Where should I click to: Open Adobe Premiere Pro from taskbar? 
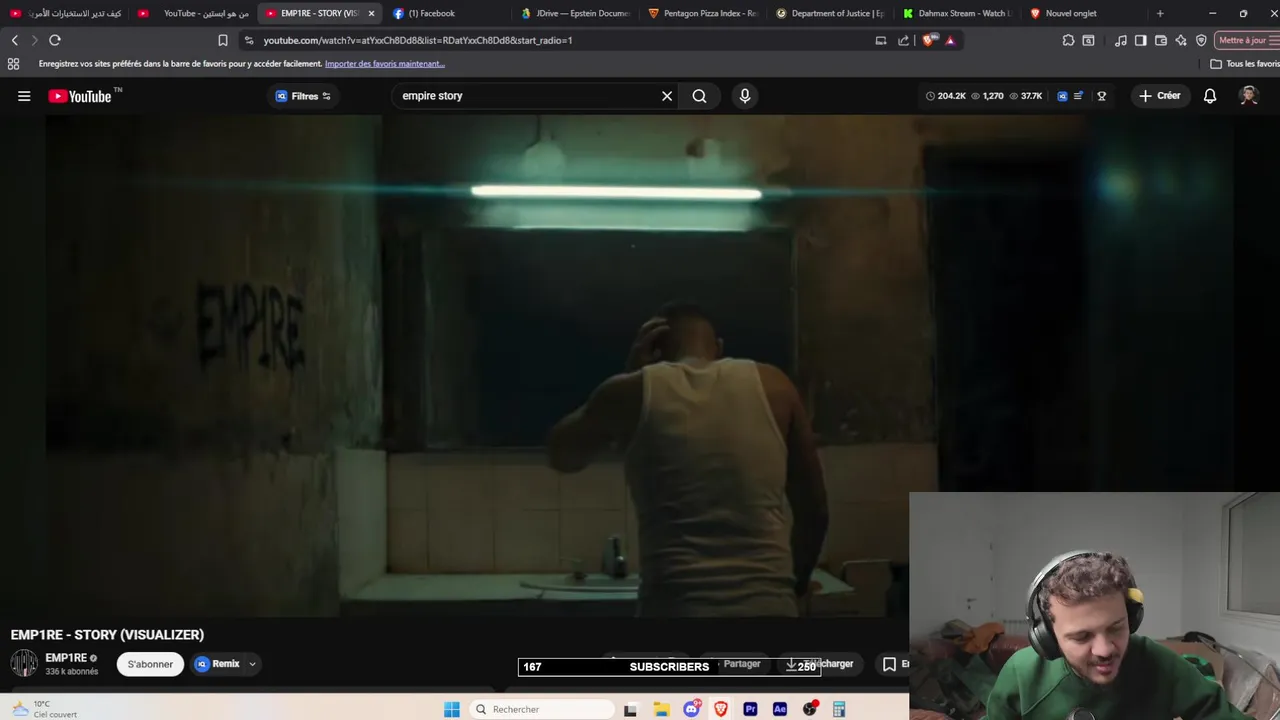(x=750, y=709)
